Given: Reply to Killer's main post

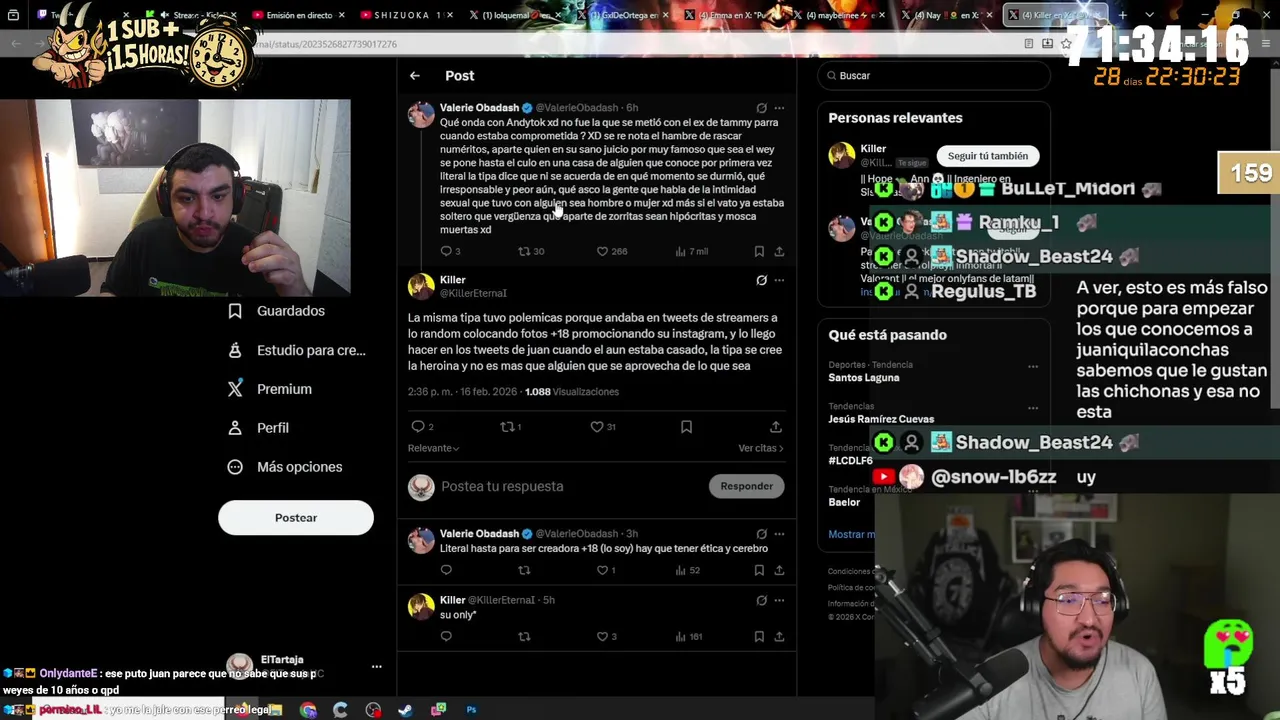Looking at the screenshot, I should tap(422, 427).
